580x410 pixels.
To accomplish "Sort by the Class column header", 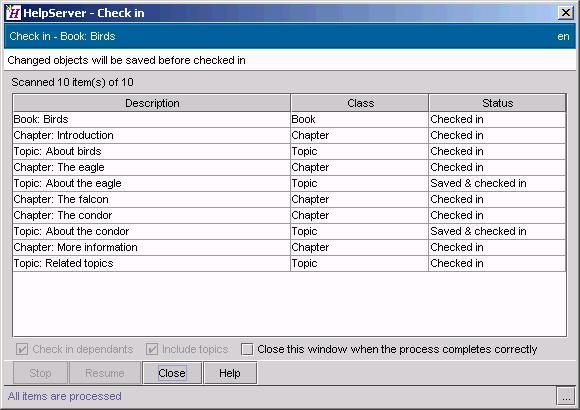I will 360,103.
